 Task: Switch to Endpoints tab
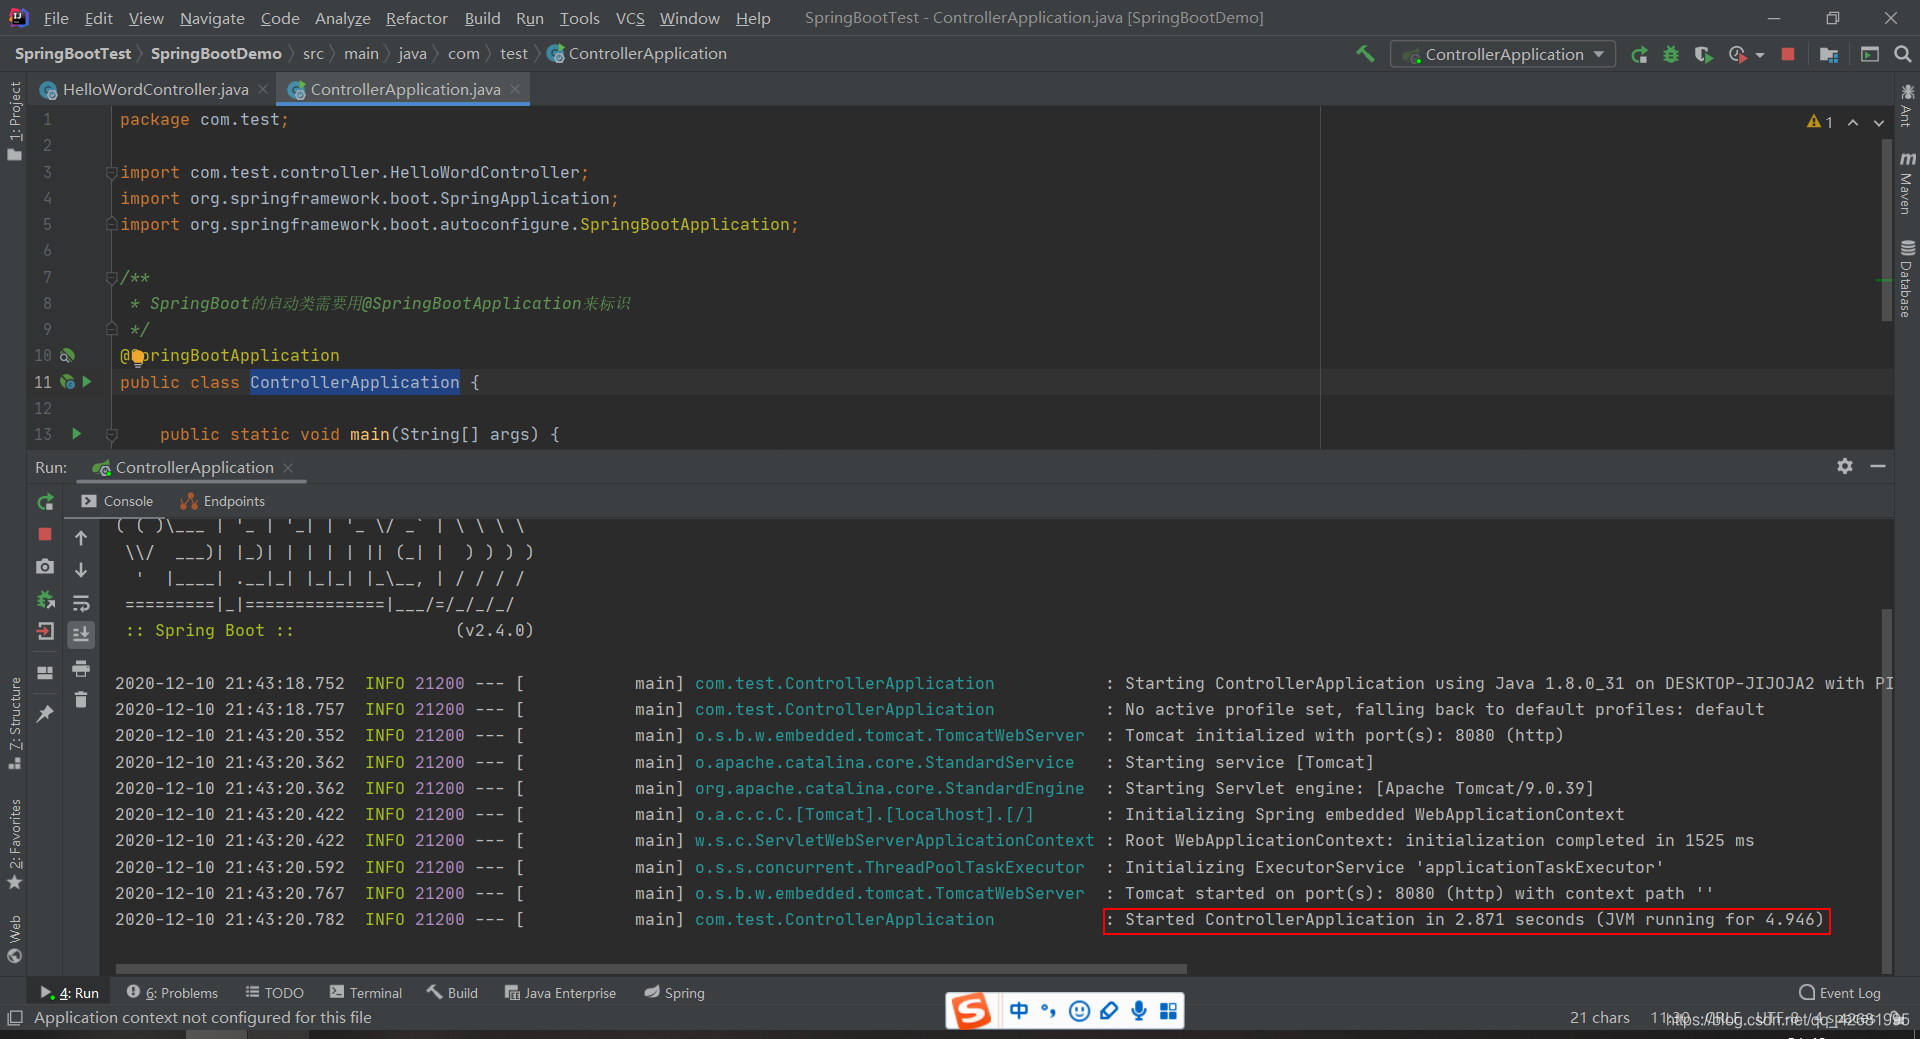tap(222, 501)
